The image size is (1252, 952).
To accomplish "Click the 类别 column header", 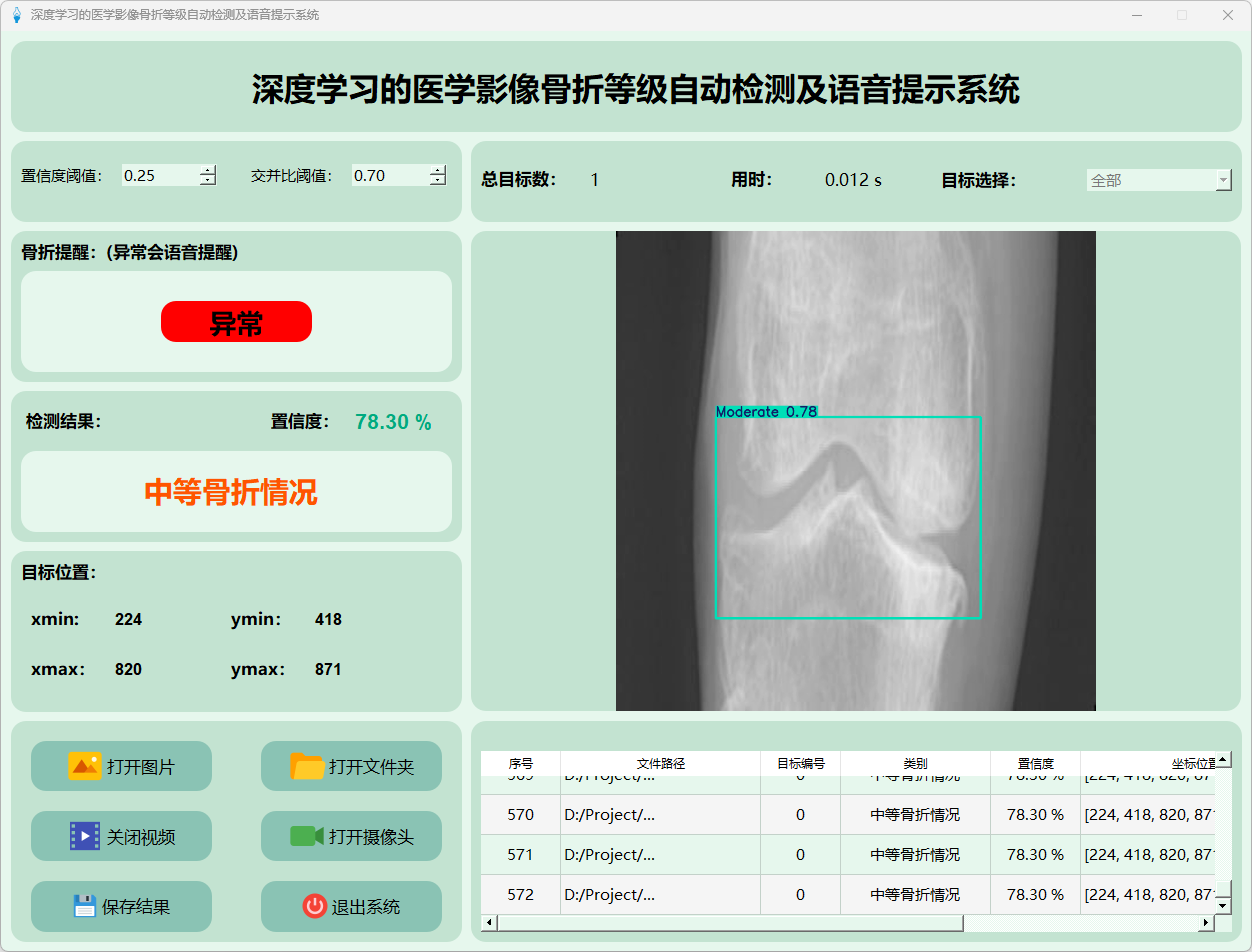I will (915, 763).
